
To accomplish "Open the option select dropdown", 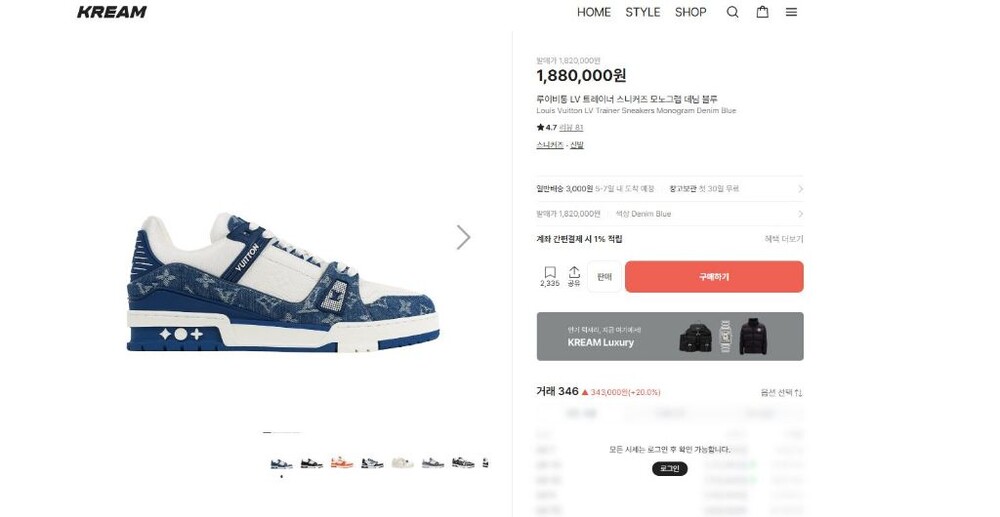I will [x=781, y=393].
